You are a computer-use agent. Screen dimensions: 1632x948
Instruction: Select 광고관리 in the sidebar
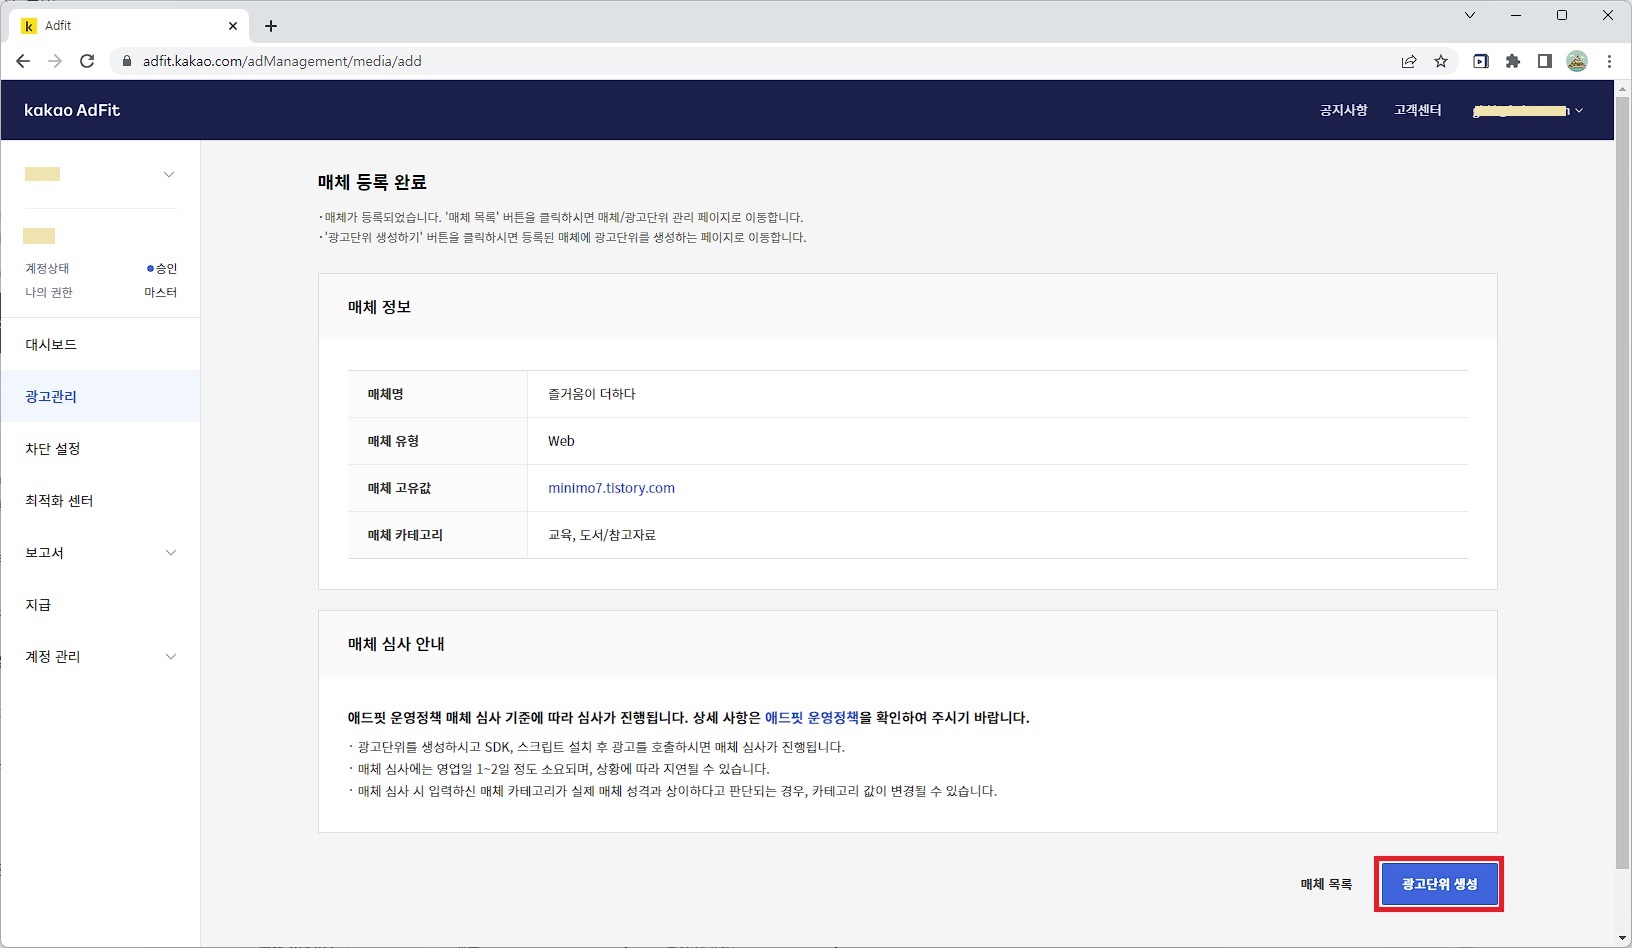pyautogui.click(x=100, y=396)
